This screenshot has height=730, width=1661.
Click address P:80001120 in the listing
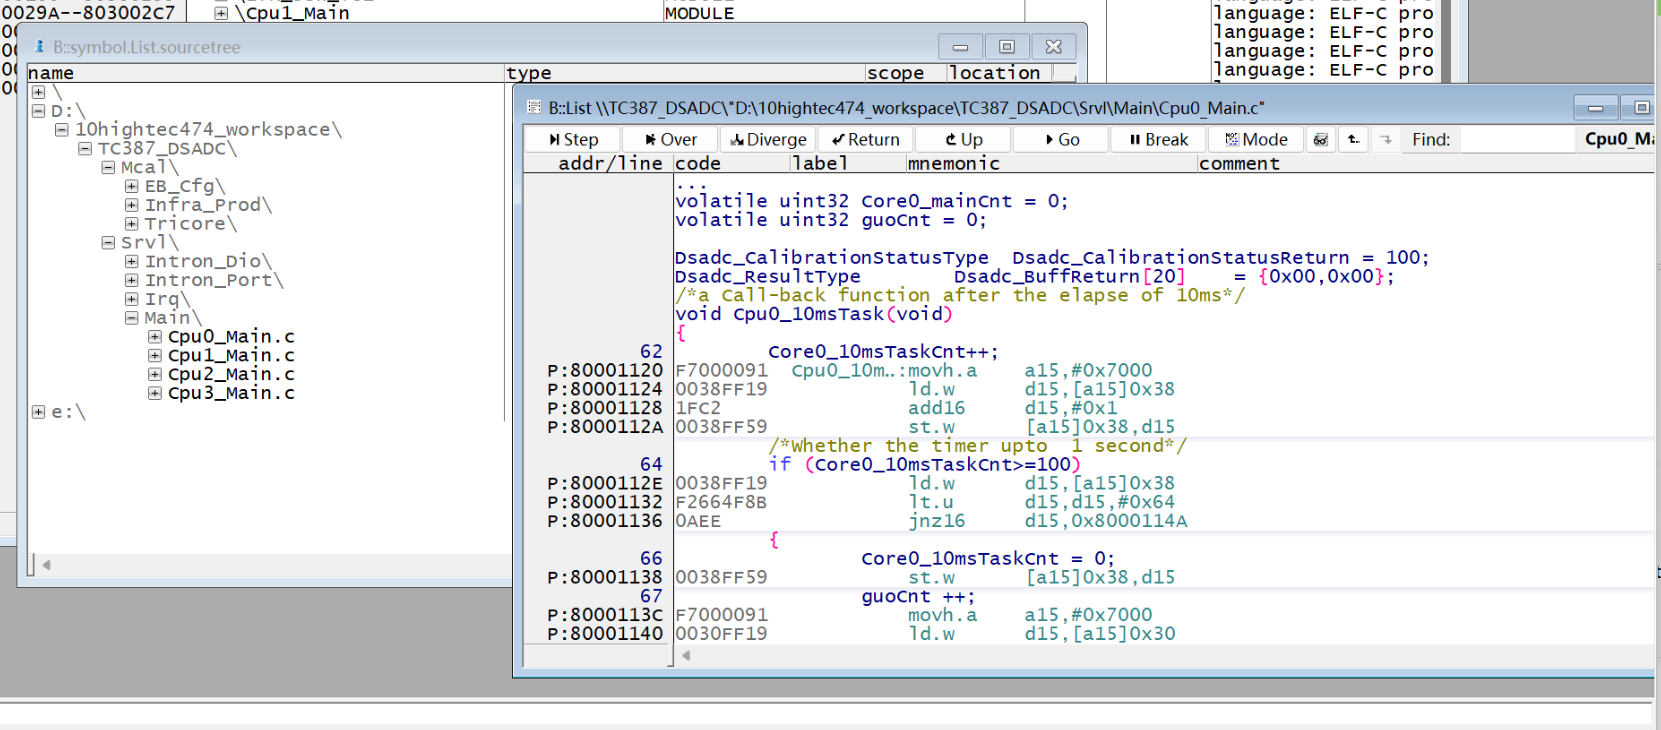[604, 370]
